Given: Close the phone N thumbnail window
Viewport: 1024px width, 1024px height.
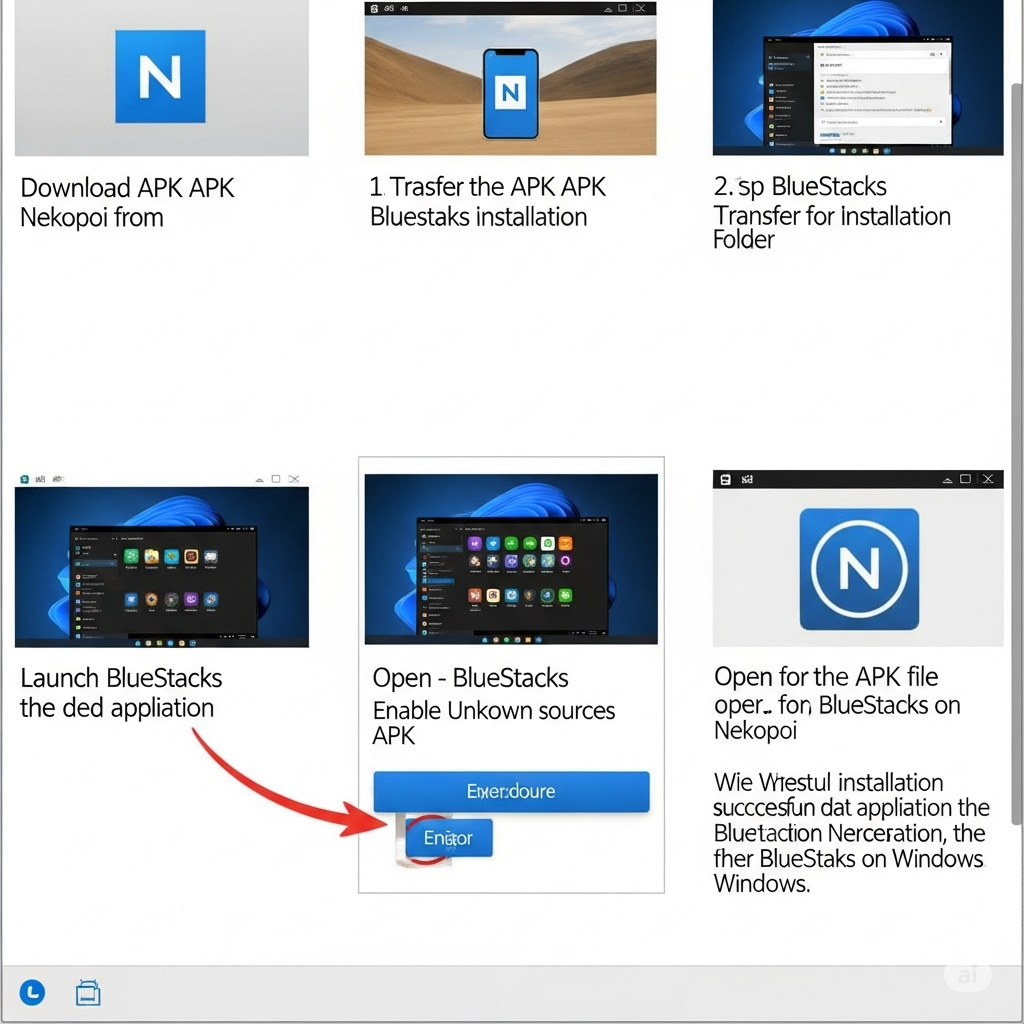Looking at the screenshot, I should coord(640,8).
